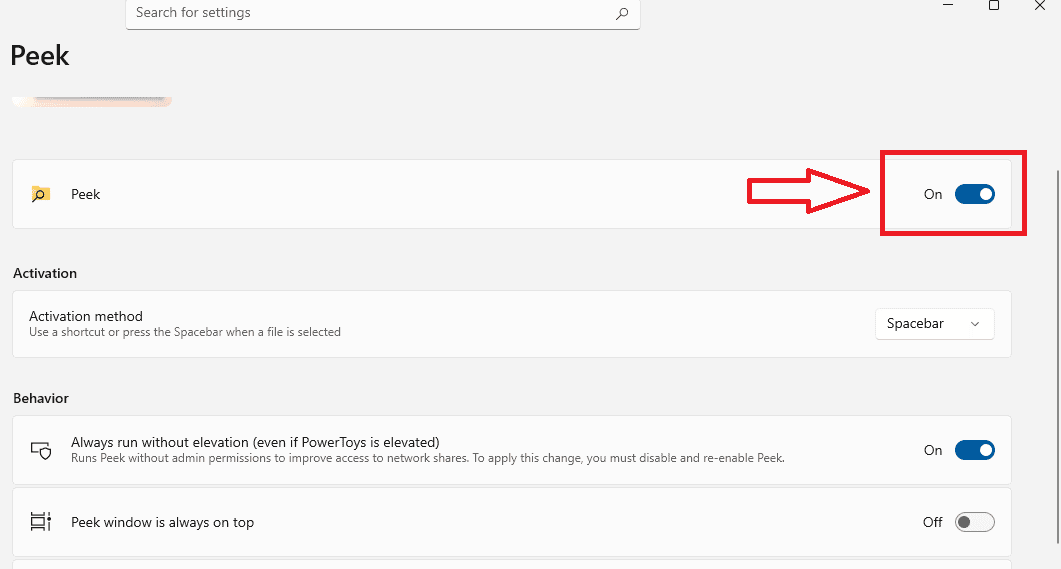Minimize the settings window
This screenshot has width=1061, height=569.
(x=948, y=5)
